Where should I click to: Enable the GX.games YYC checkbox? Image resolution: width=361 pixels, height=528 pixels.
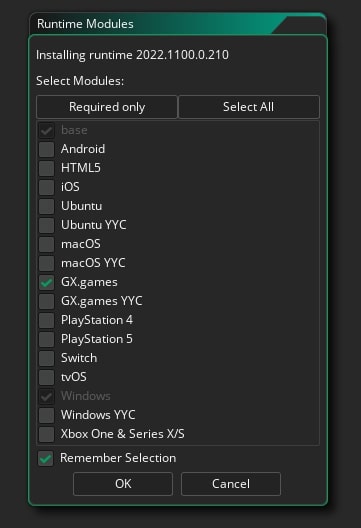pos(46,301)
